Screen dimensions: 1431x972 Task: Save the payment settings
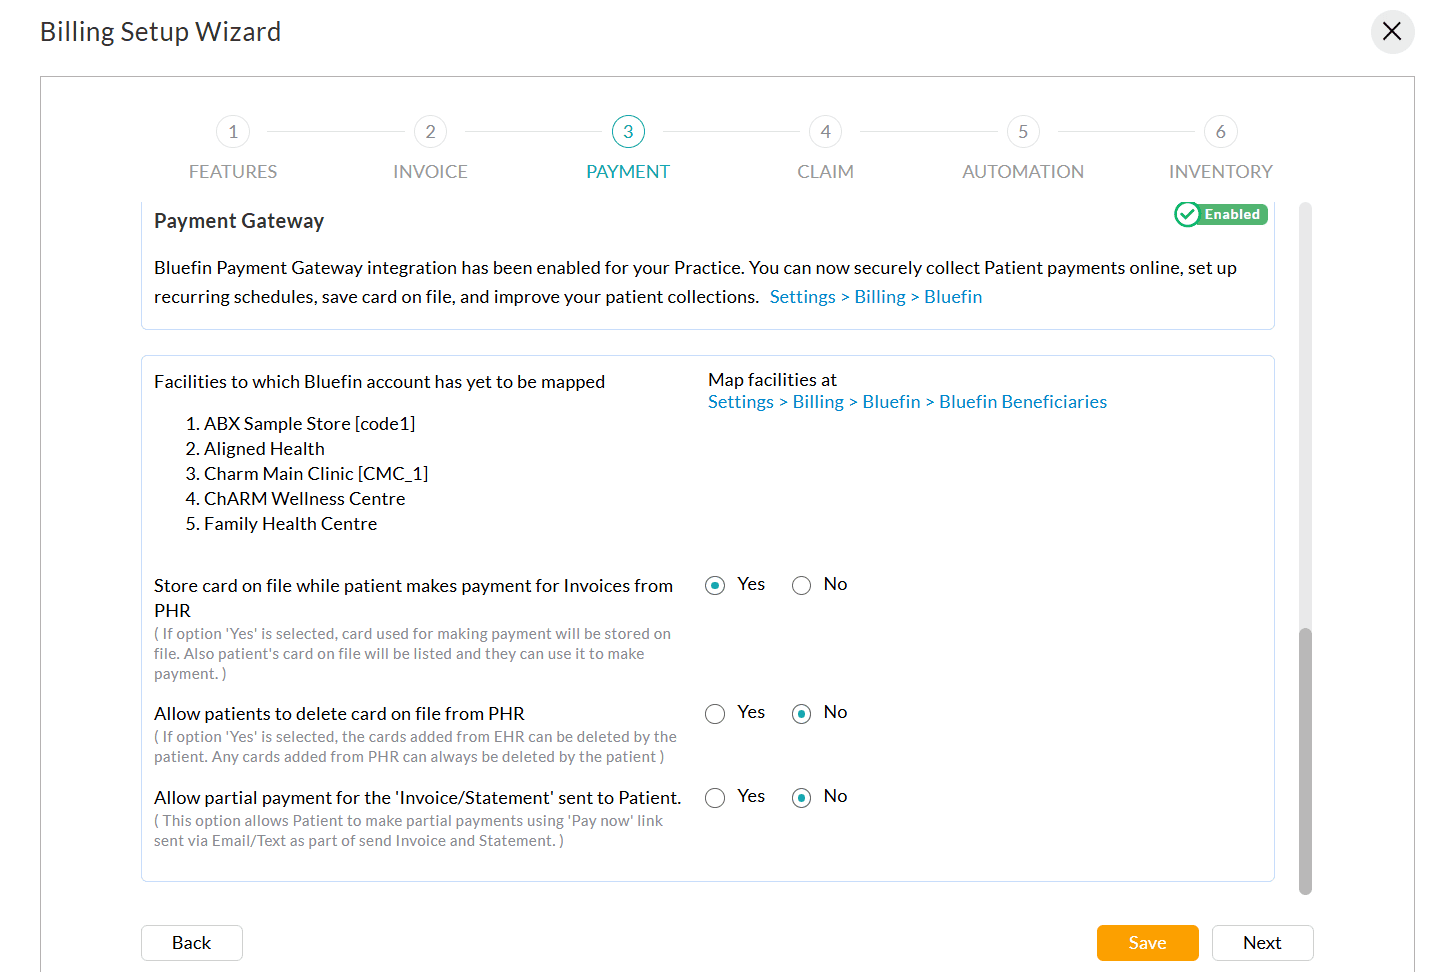point(1147,942)
